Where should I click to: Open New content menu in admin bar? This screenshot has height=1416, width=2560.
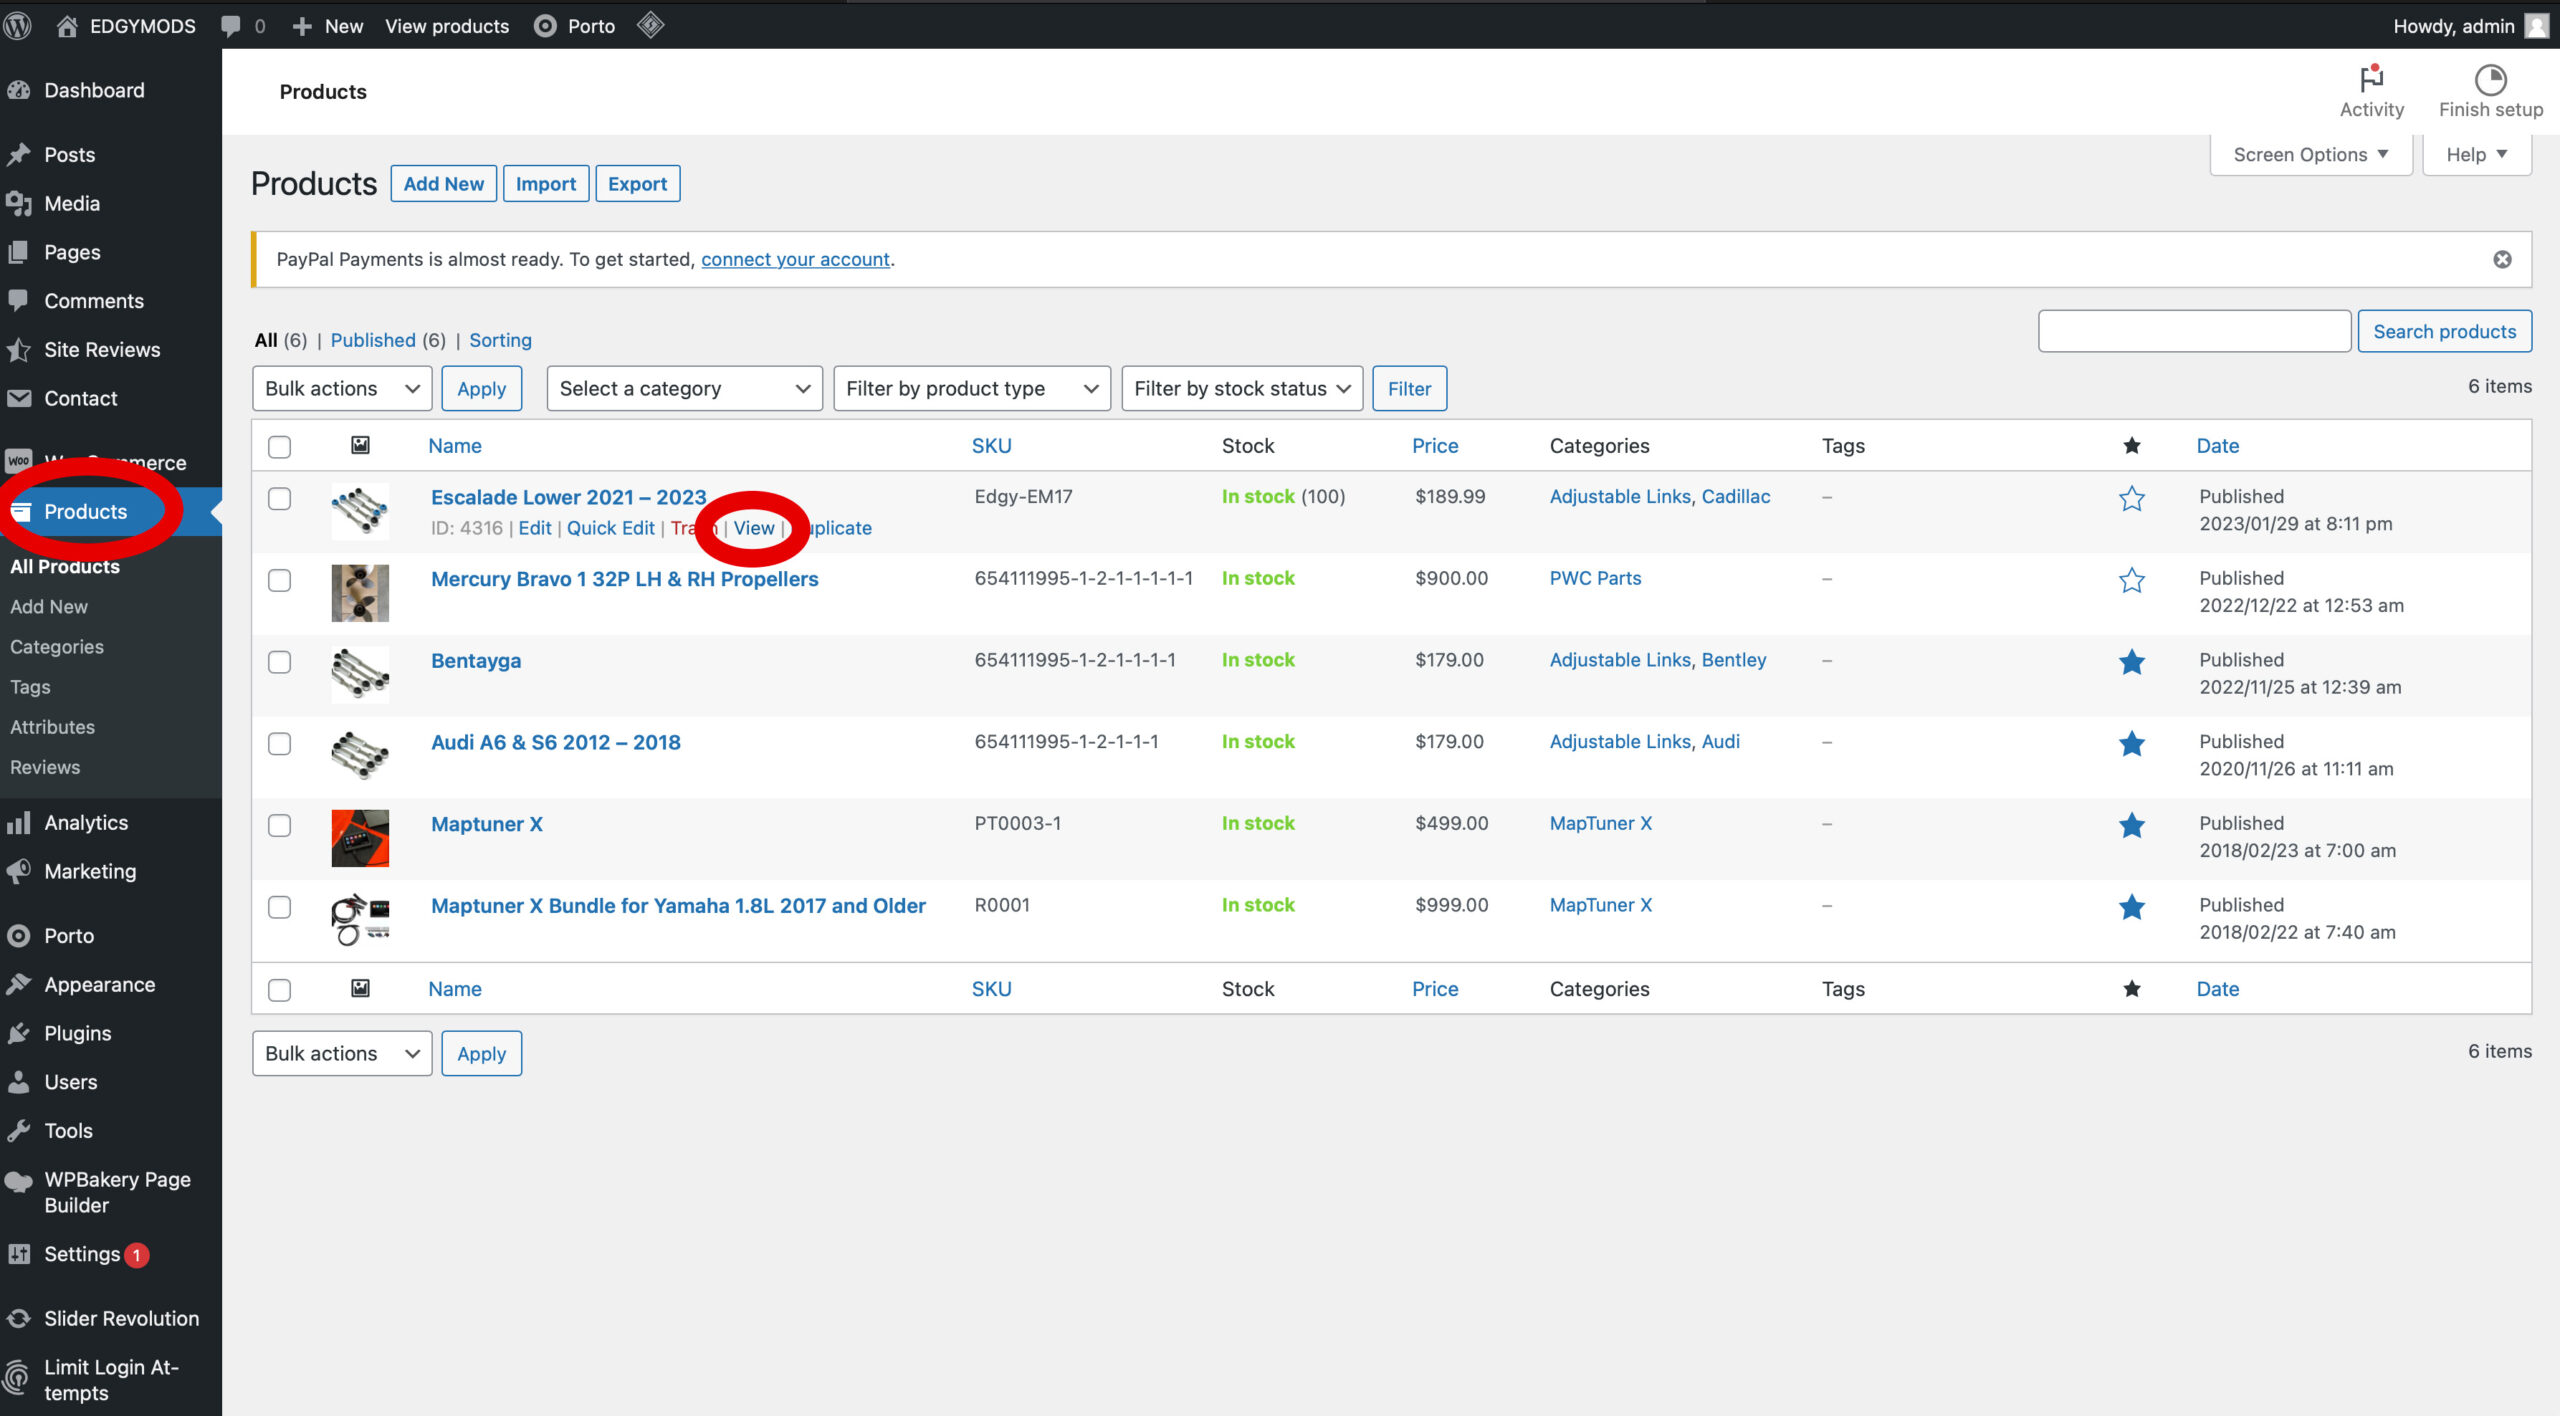pyautogui.click(x=327, y=26)
